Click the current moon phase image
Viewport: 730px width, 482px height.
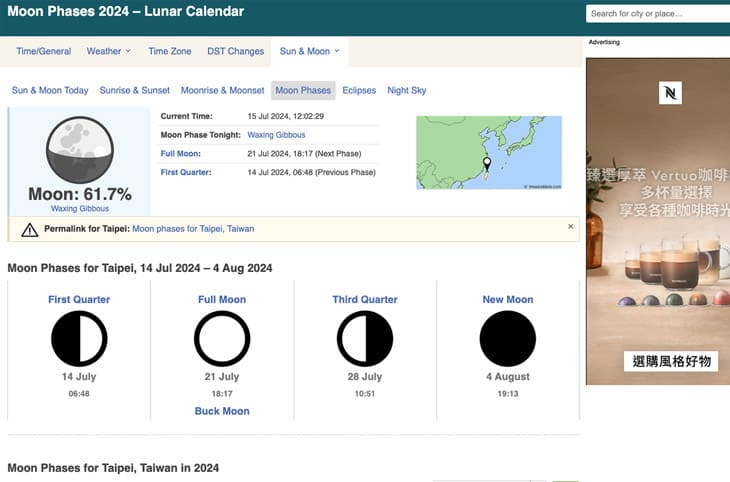pos(80,149)
